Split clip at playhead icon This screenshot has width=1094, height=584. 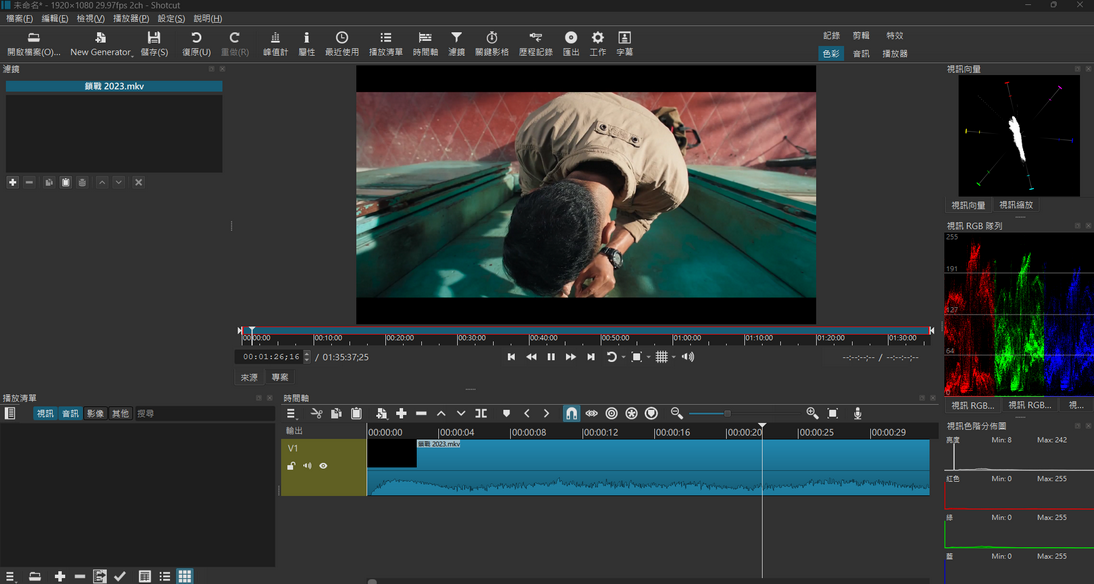pyautogui.click(x=481, y=414)
